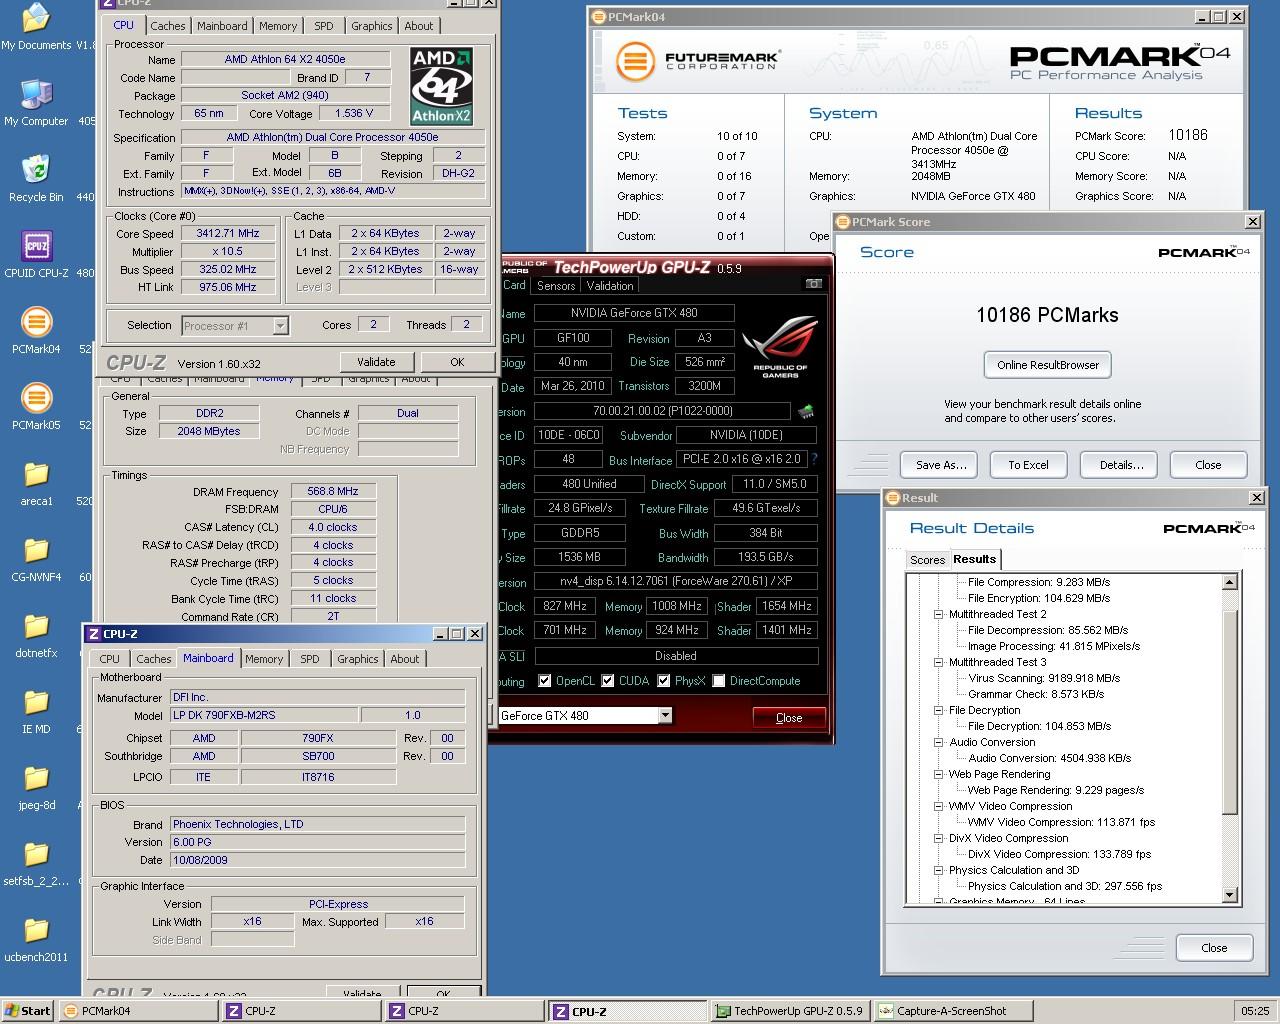The width and height of the screenshot is (1280, 1024).
Task: Launch PCMark04 desktop shortcut
Action: pos(36,331)
